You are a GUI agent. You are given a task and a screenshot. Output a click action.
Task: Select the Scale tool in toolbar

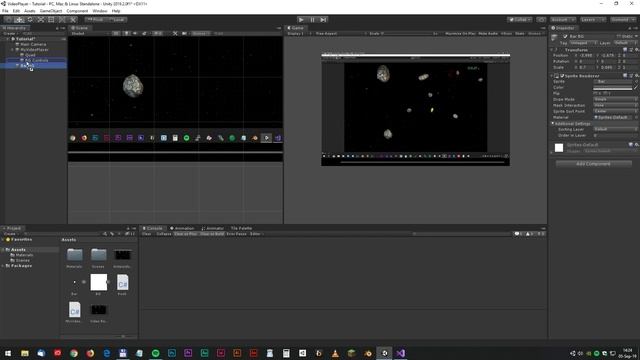(x=40, y=20)
